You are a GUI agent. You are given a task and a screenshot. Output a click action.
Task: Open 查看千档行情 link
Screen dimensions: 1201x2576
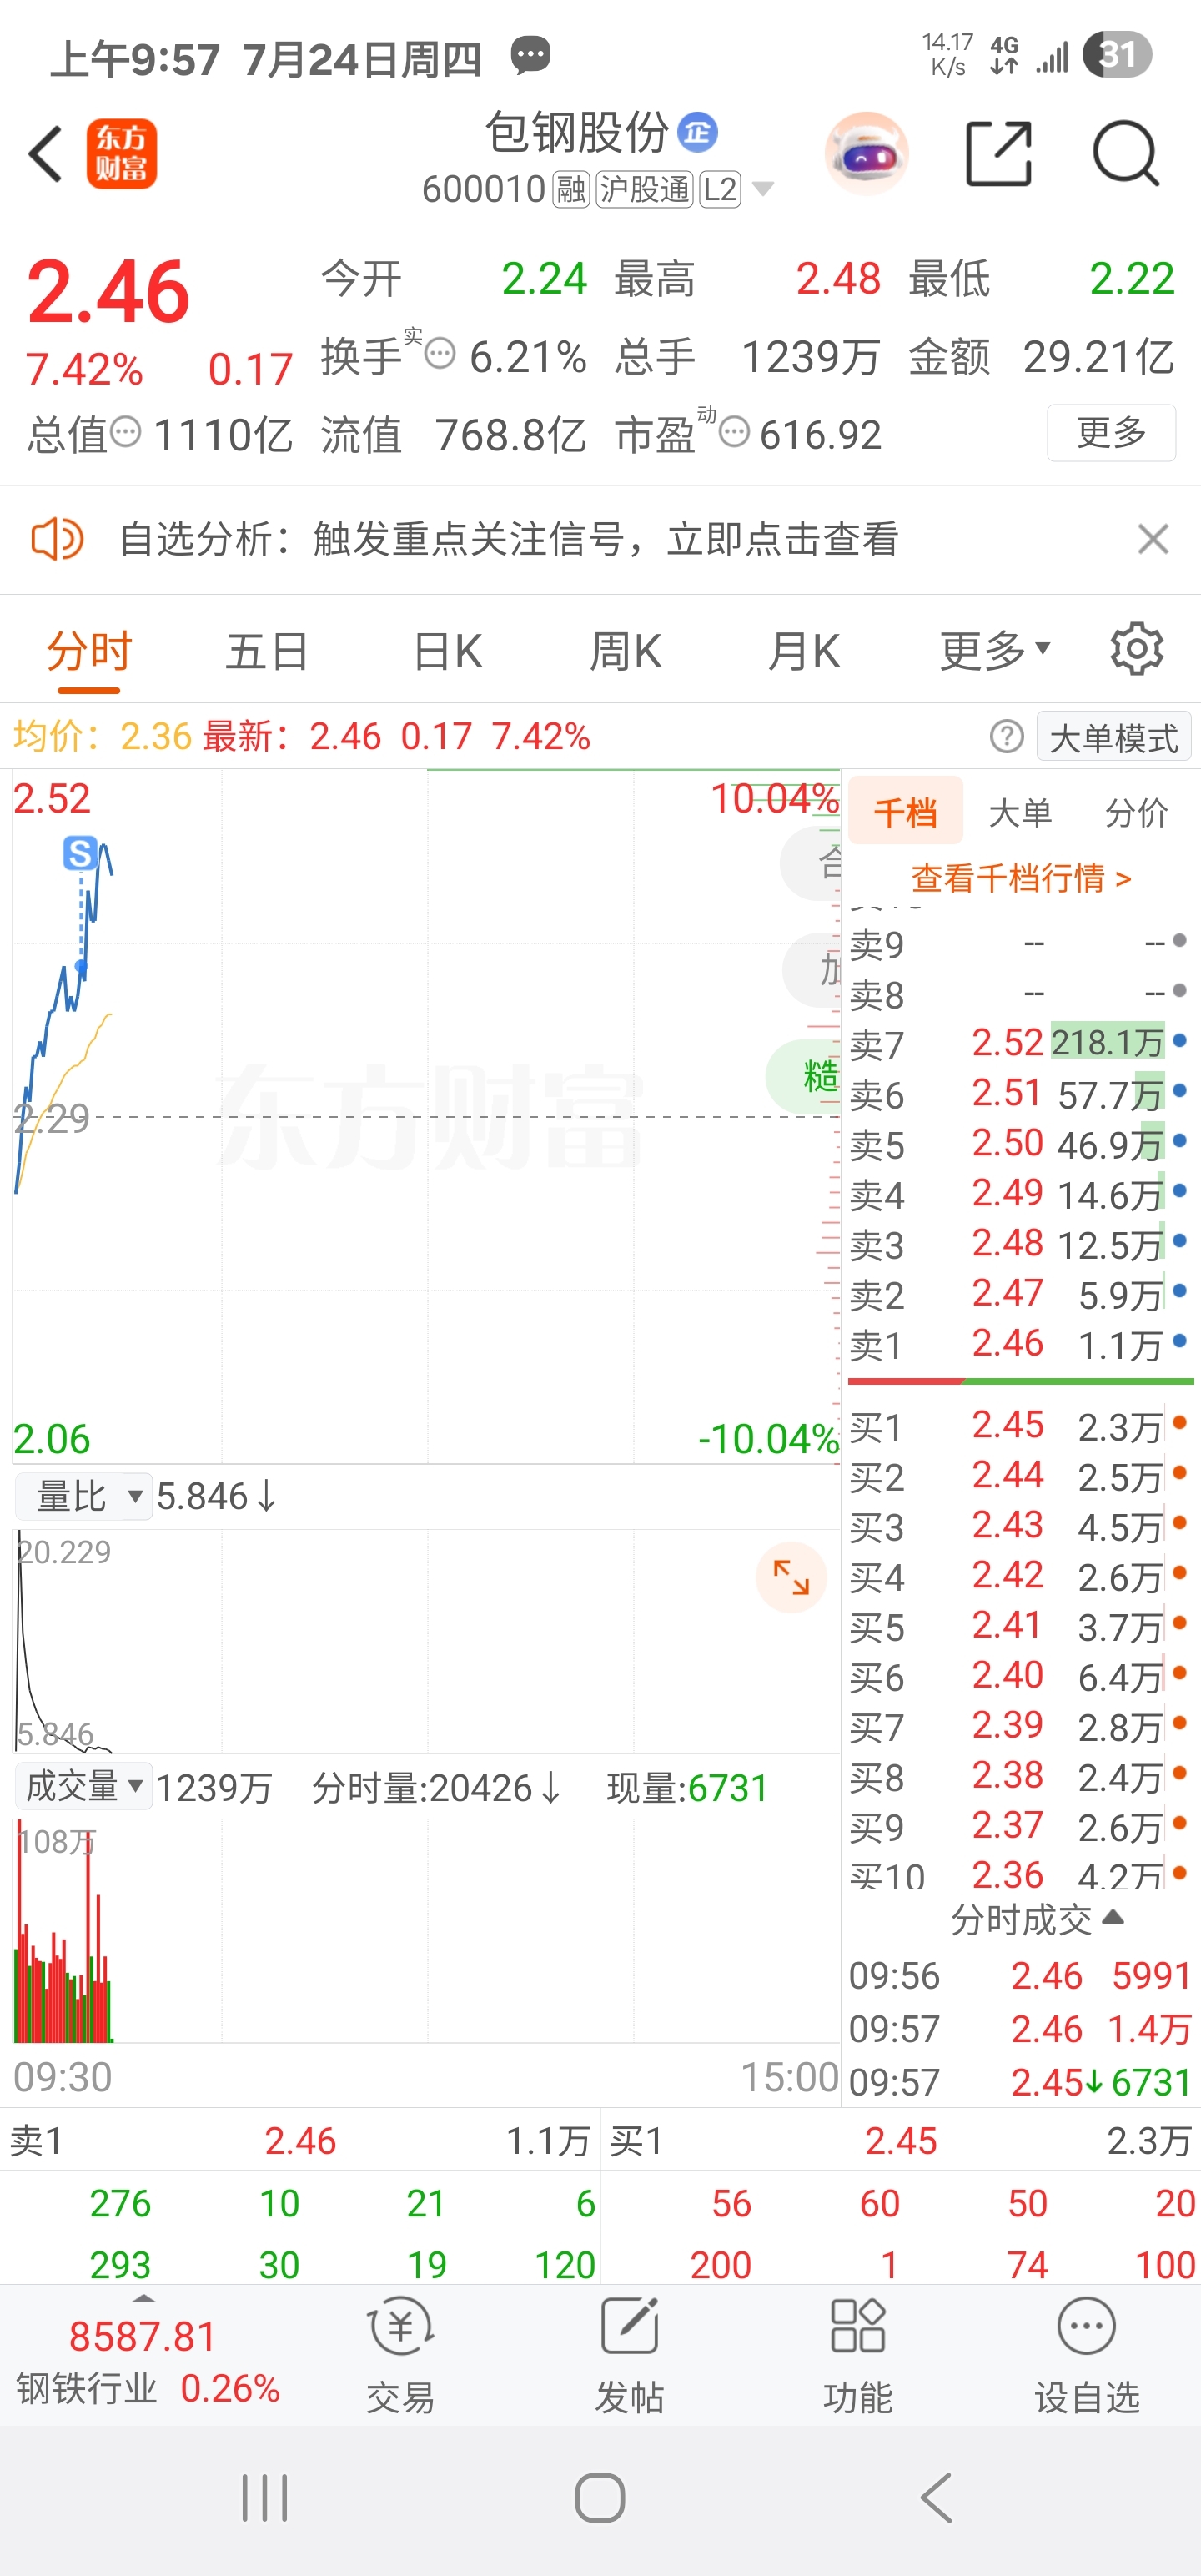(x=1021, y=878)
